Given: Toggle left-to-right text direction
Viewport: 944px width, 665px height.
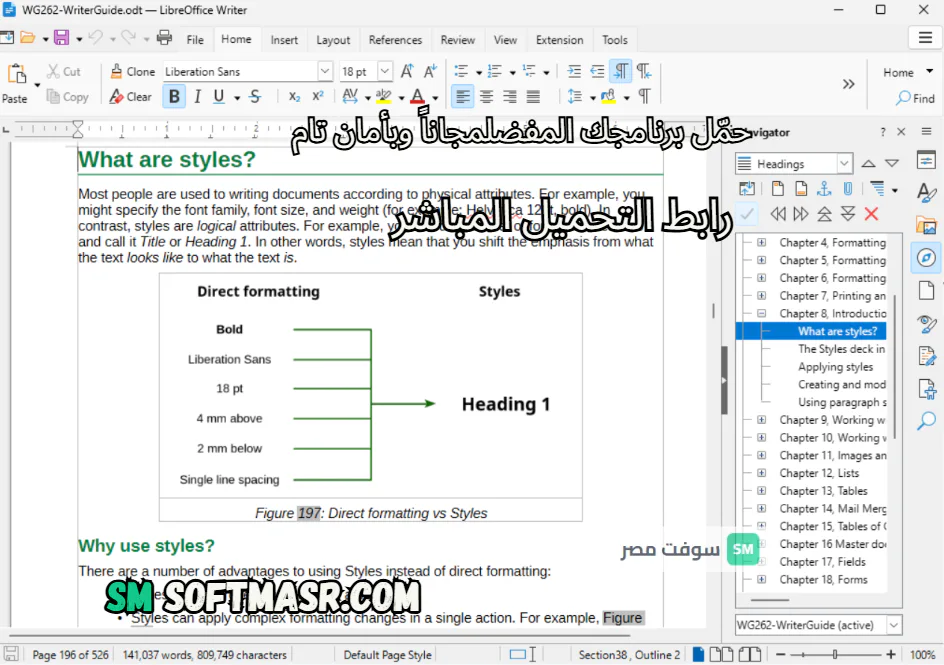Looking at the screenshot, I should [621, 71].
